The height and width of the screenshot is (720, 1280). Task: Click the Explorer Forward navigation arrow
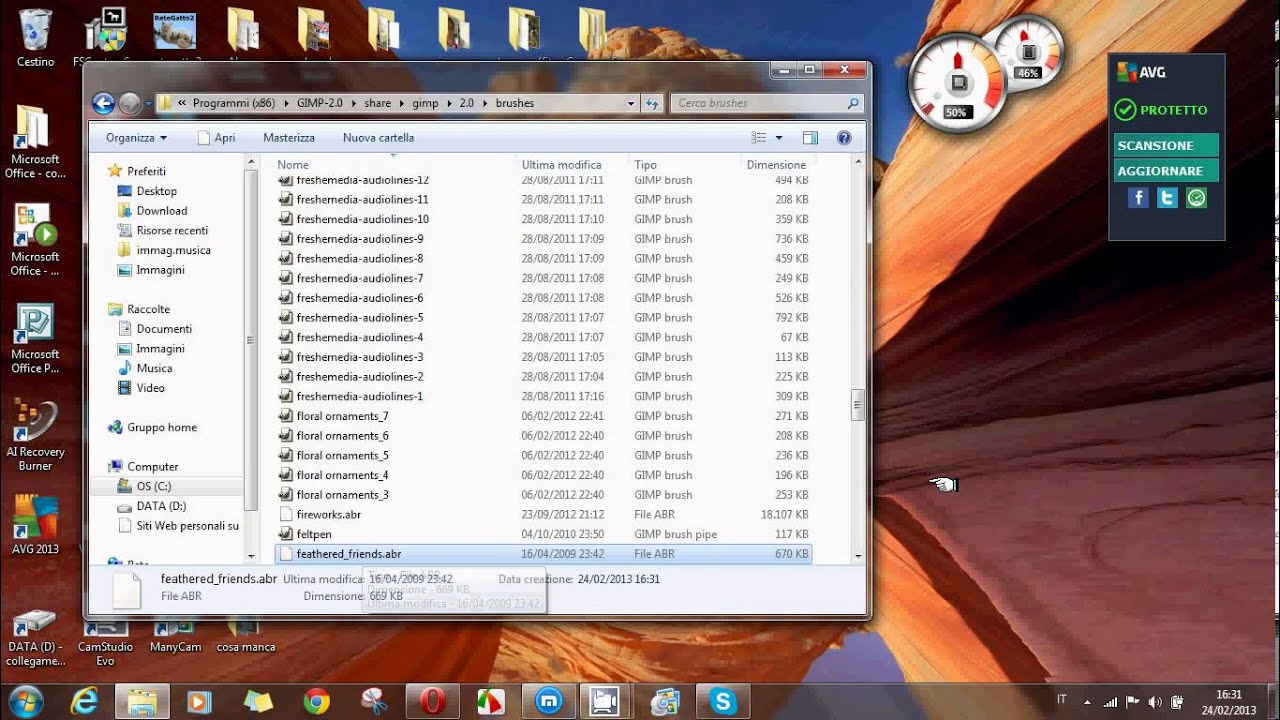pos(129,103)
